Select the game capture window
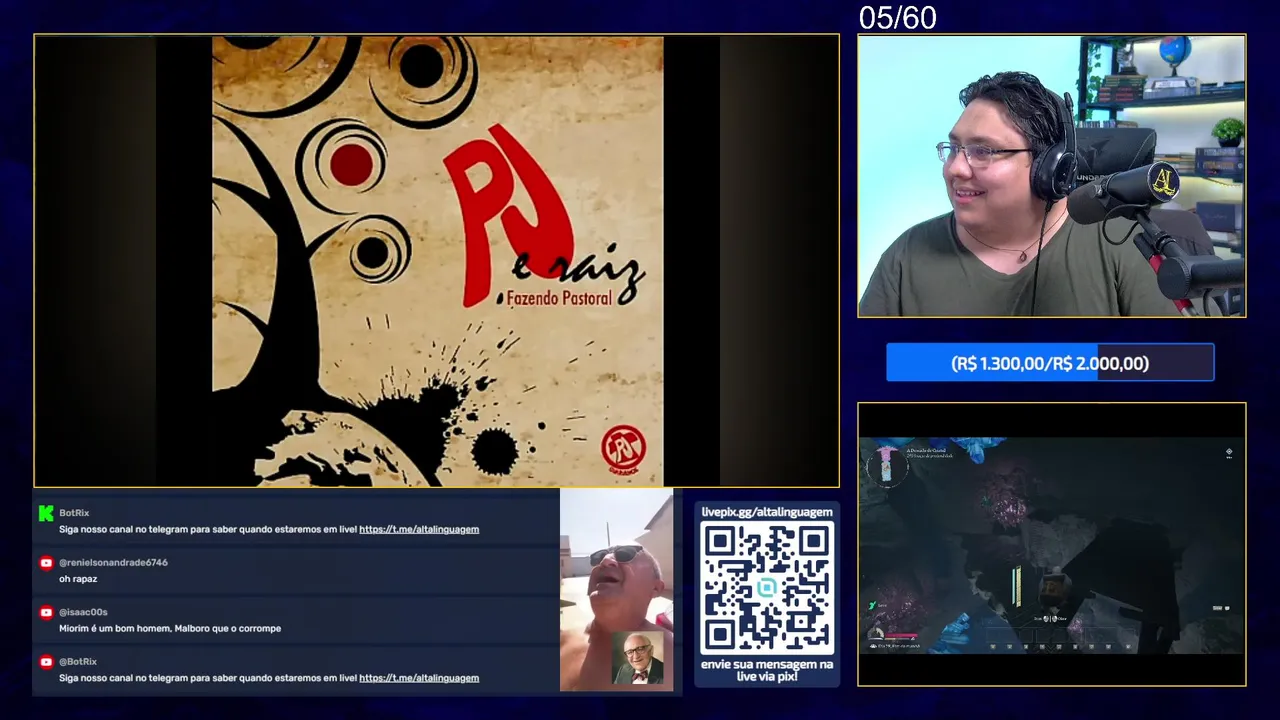This screenshot has width=1280, height=720. (1052, 544)
